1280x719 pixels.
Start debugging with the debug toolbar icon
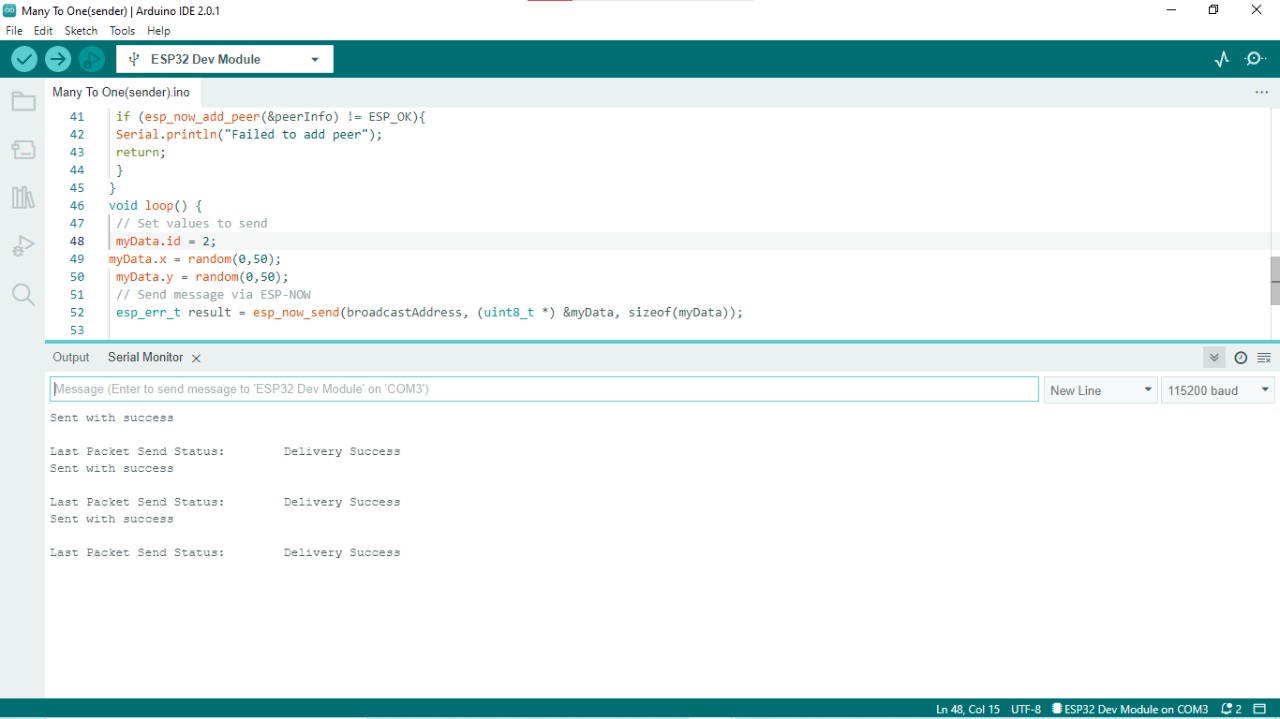(x=92, y=58)
